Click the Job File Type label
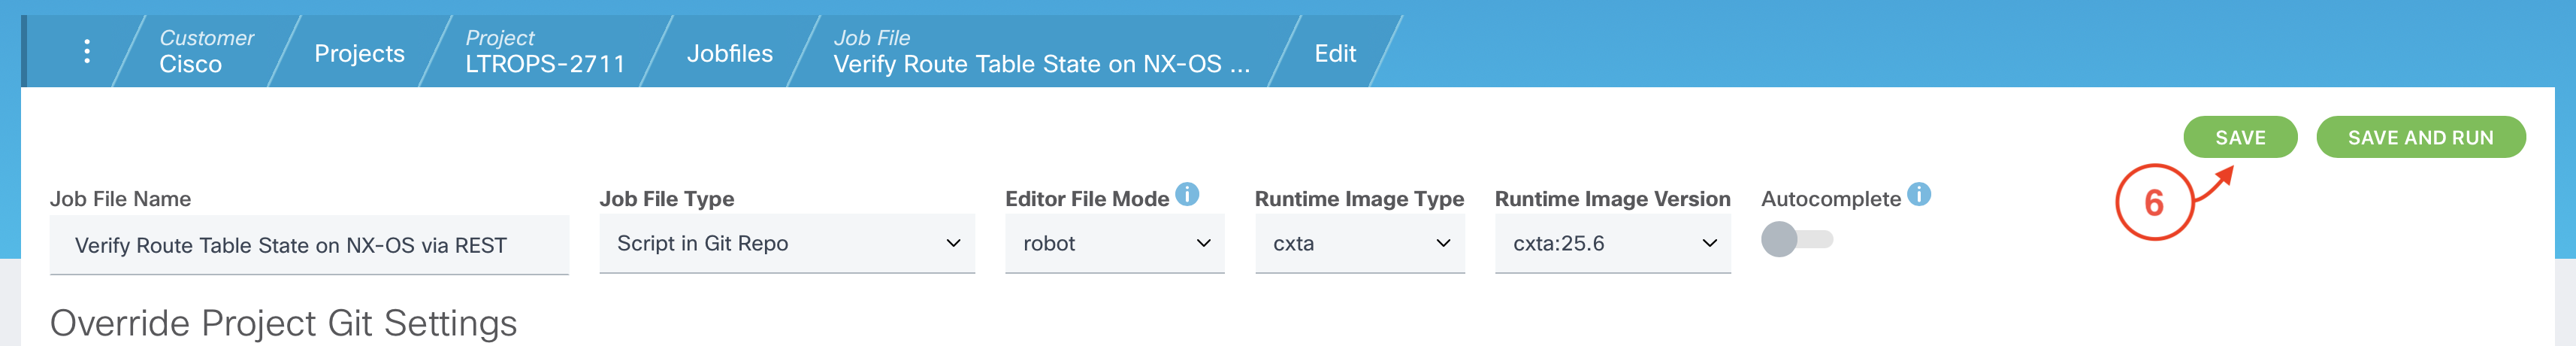Image resolution: width=2576 pixels, height=346 pixels. [666, 199]
